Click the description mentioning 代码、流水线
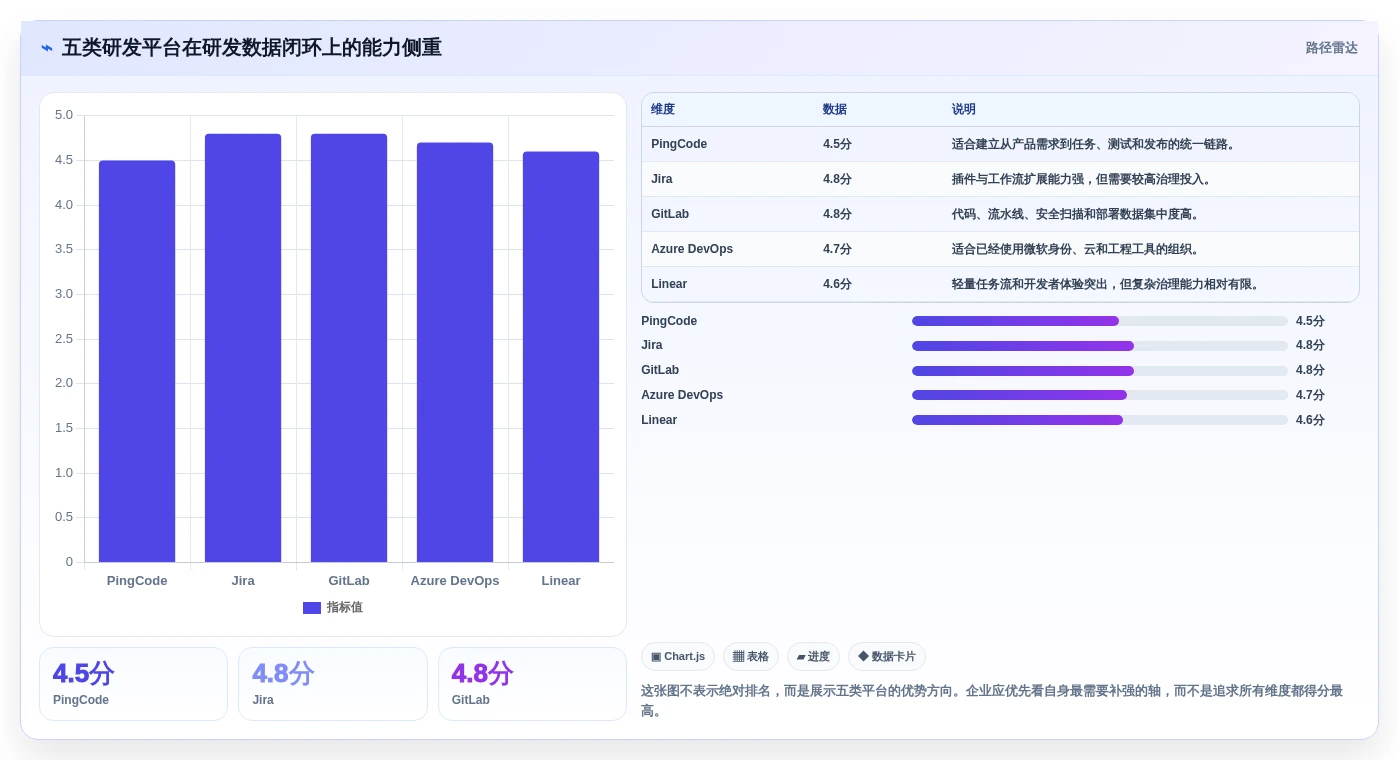Viewport: 1399px width, 760px height. click(1076, 214)
